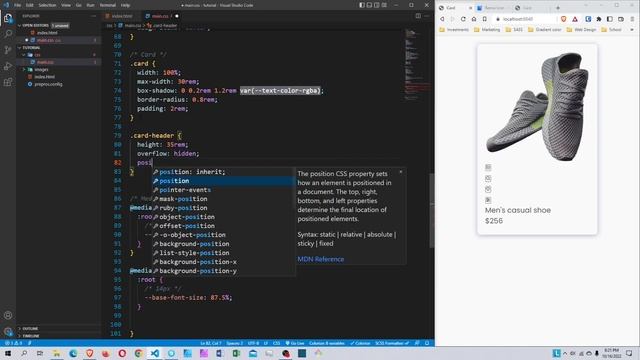Click the browser address bar

[x=524, y=19]
